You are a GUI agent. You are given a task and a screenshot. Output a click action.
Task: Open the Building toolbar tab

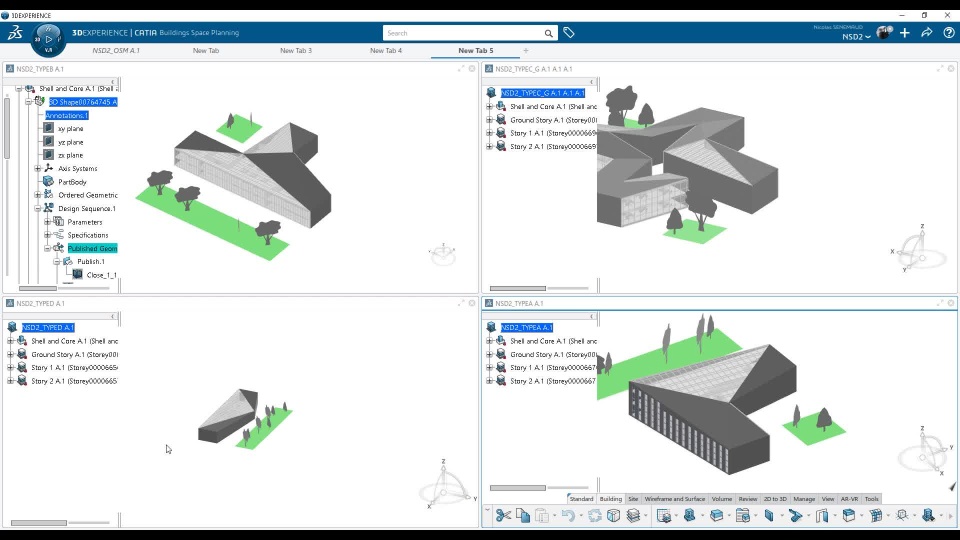click(x=610, y=499)
